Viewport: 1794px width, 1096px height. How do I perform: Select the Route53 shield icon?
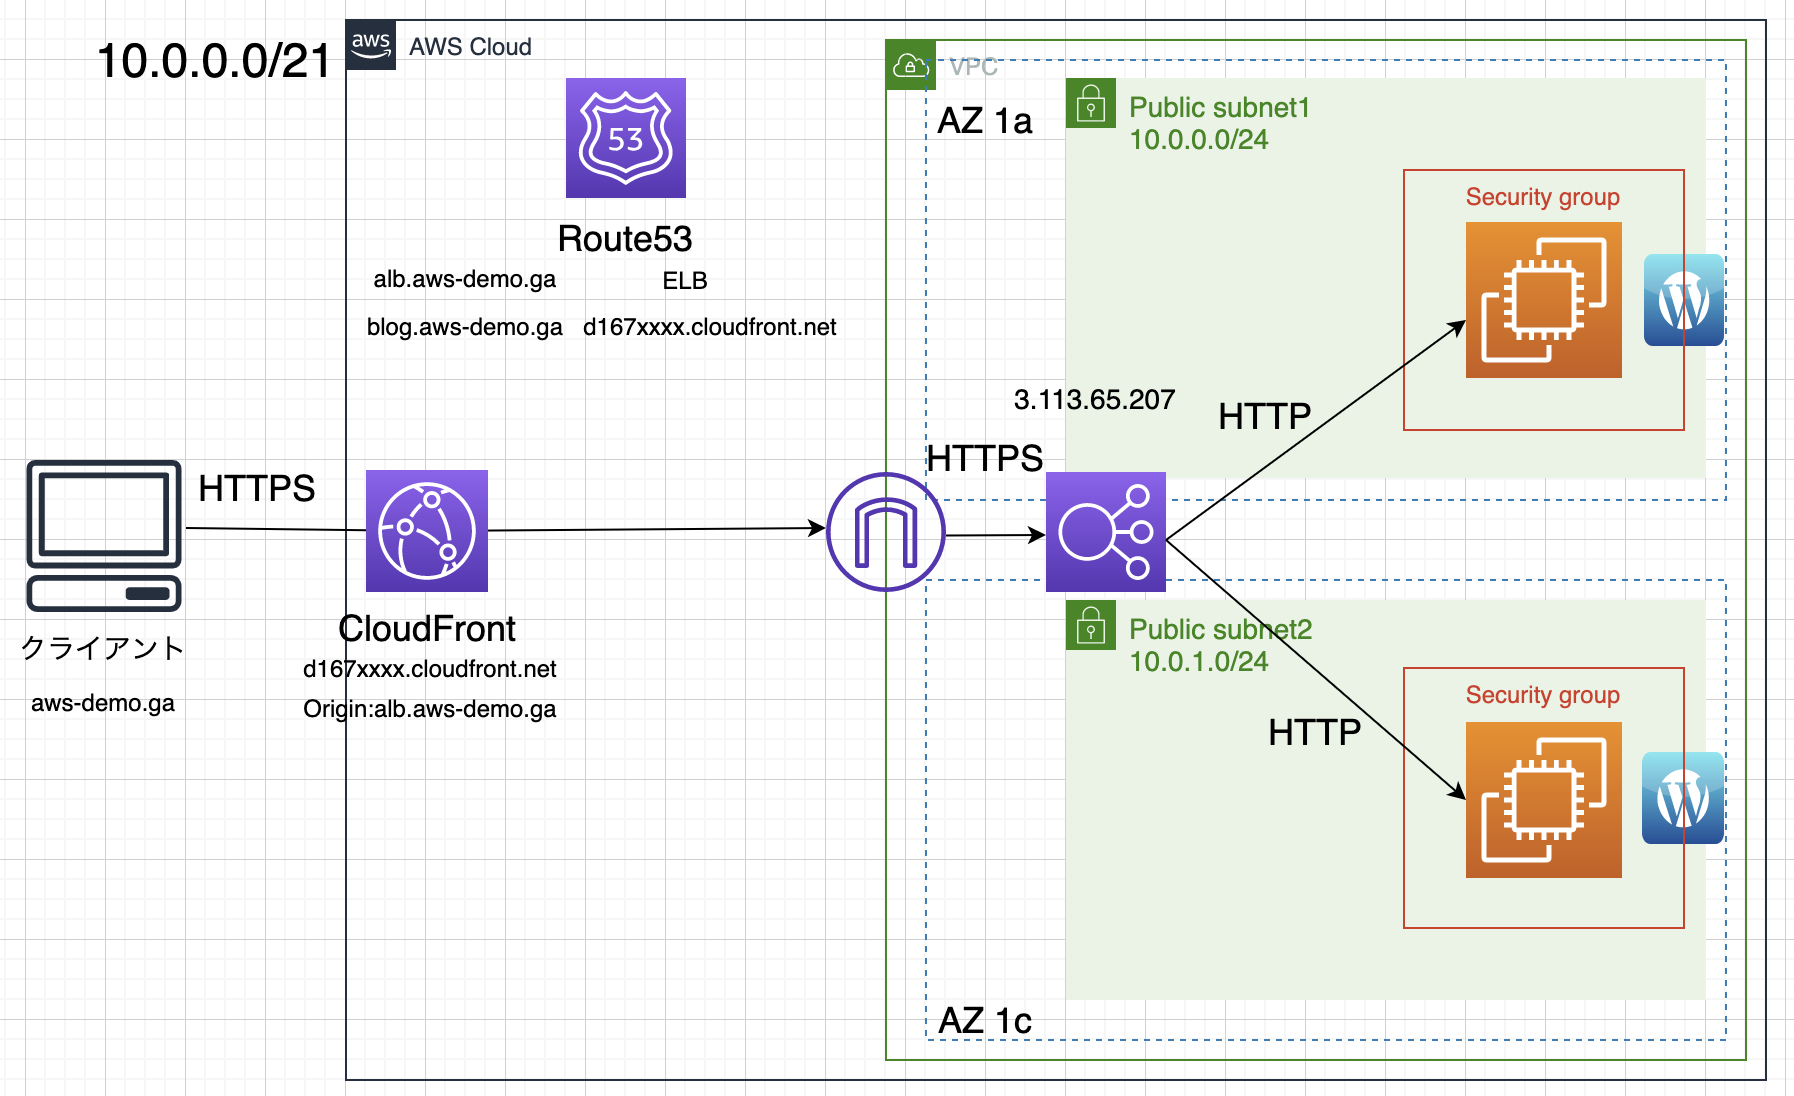pyautogui.click(x=626, y=138)
